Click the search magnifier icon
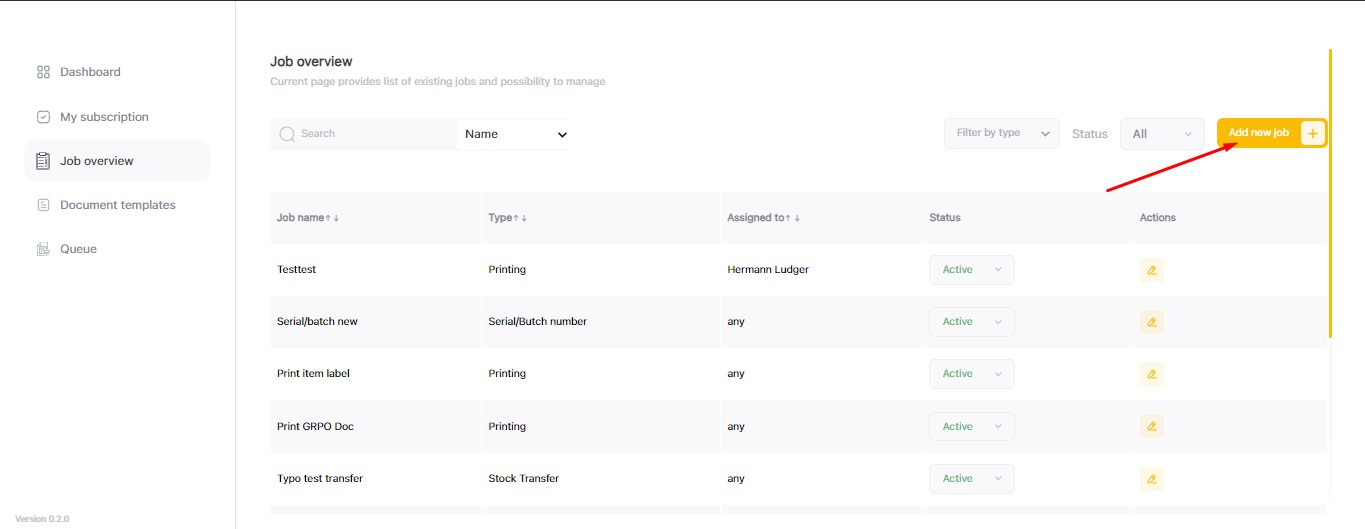 click(x=287, y=134)
